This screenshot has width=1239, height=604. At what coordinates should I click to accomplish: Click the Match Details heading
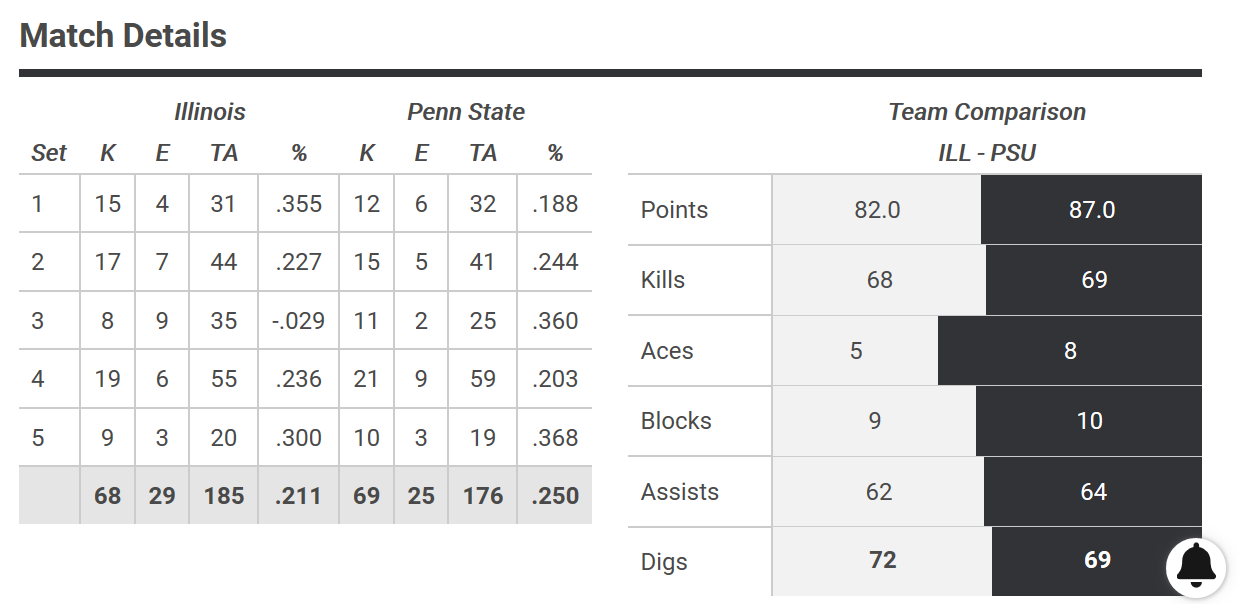(x=123, y=36)
